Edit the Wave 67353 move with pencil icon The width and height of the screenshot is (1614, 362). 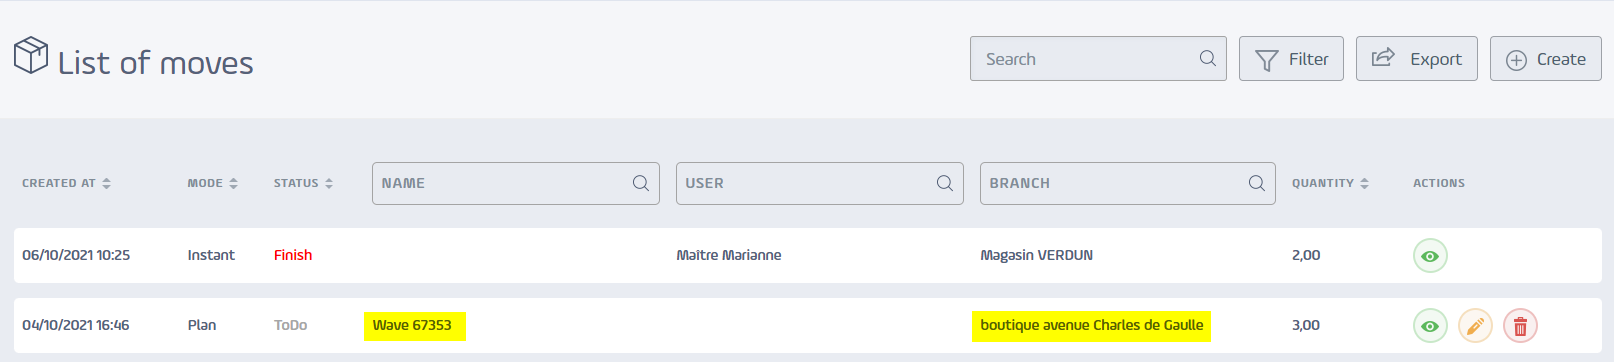[x=1475, y=326]
